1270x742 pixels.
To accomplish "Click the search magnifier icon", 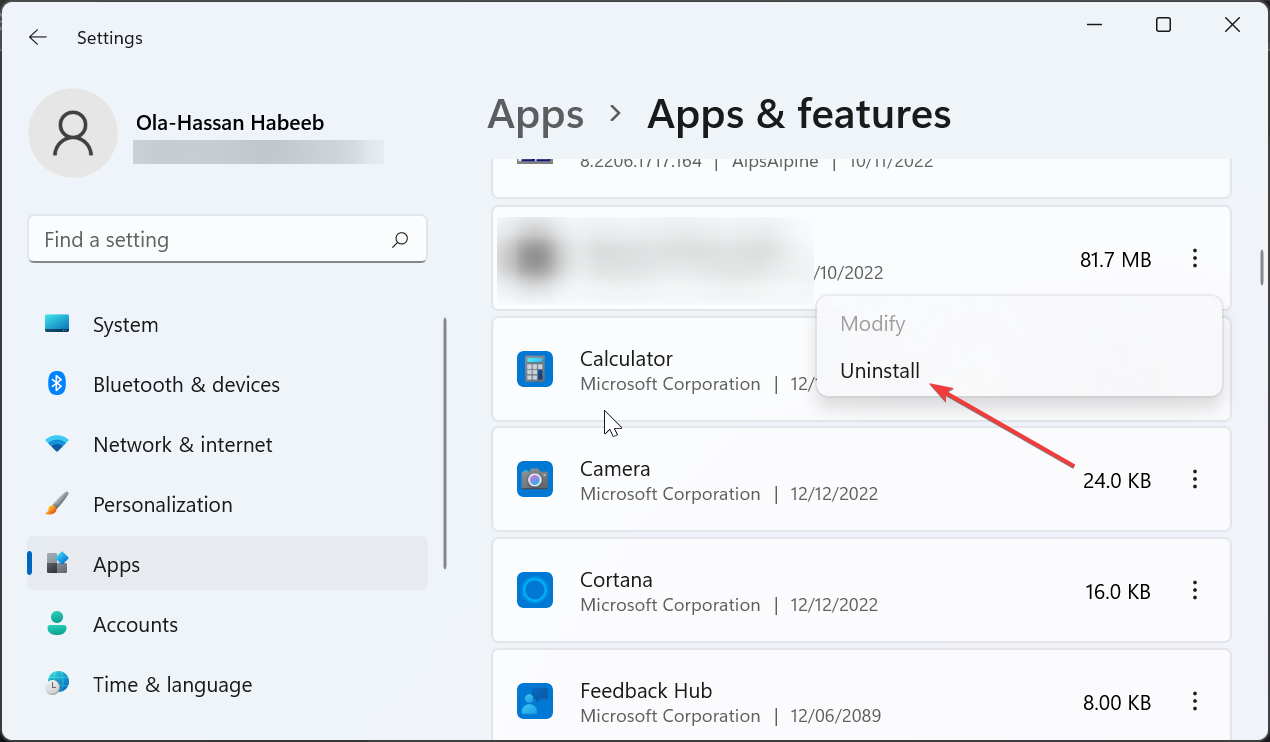I will (x=400, y=240).
